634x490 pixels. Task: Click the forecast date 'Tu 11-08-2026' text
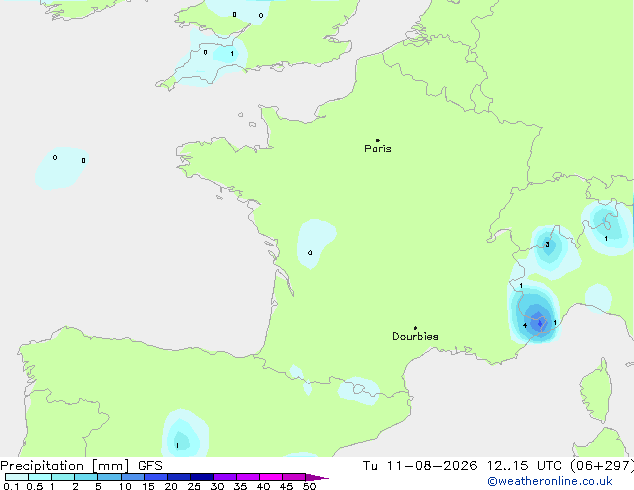(420, 466)
